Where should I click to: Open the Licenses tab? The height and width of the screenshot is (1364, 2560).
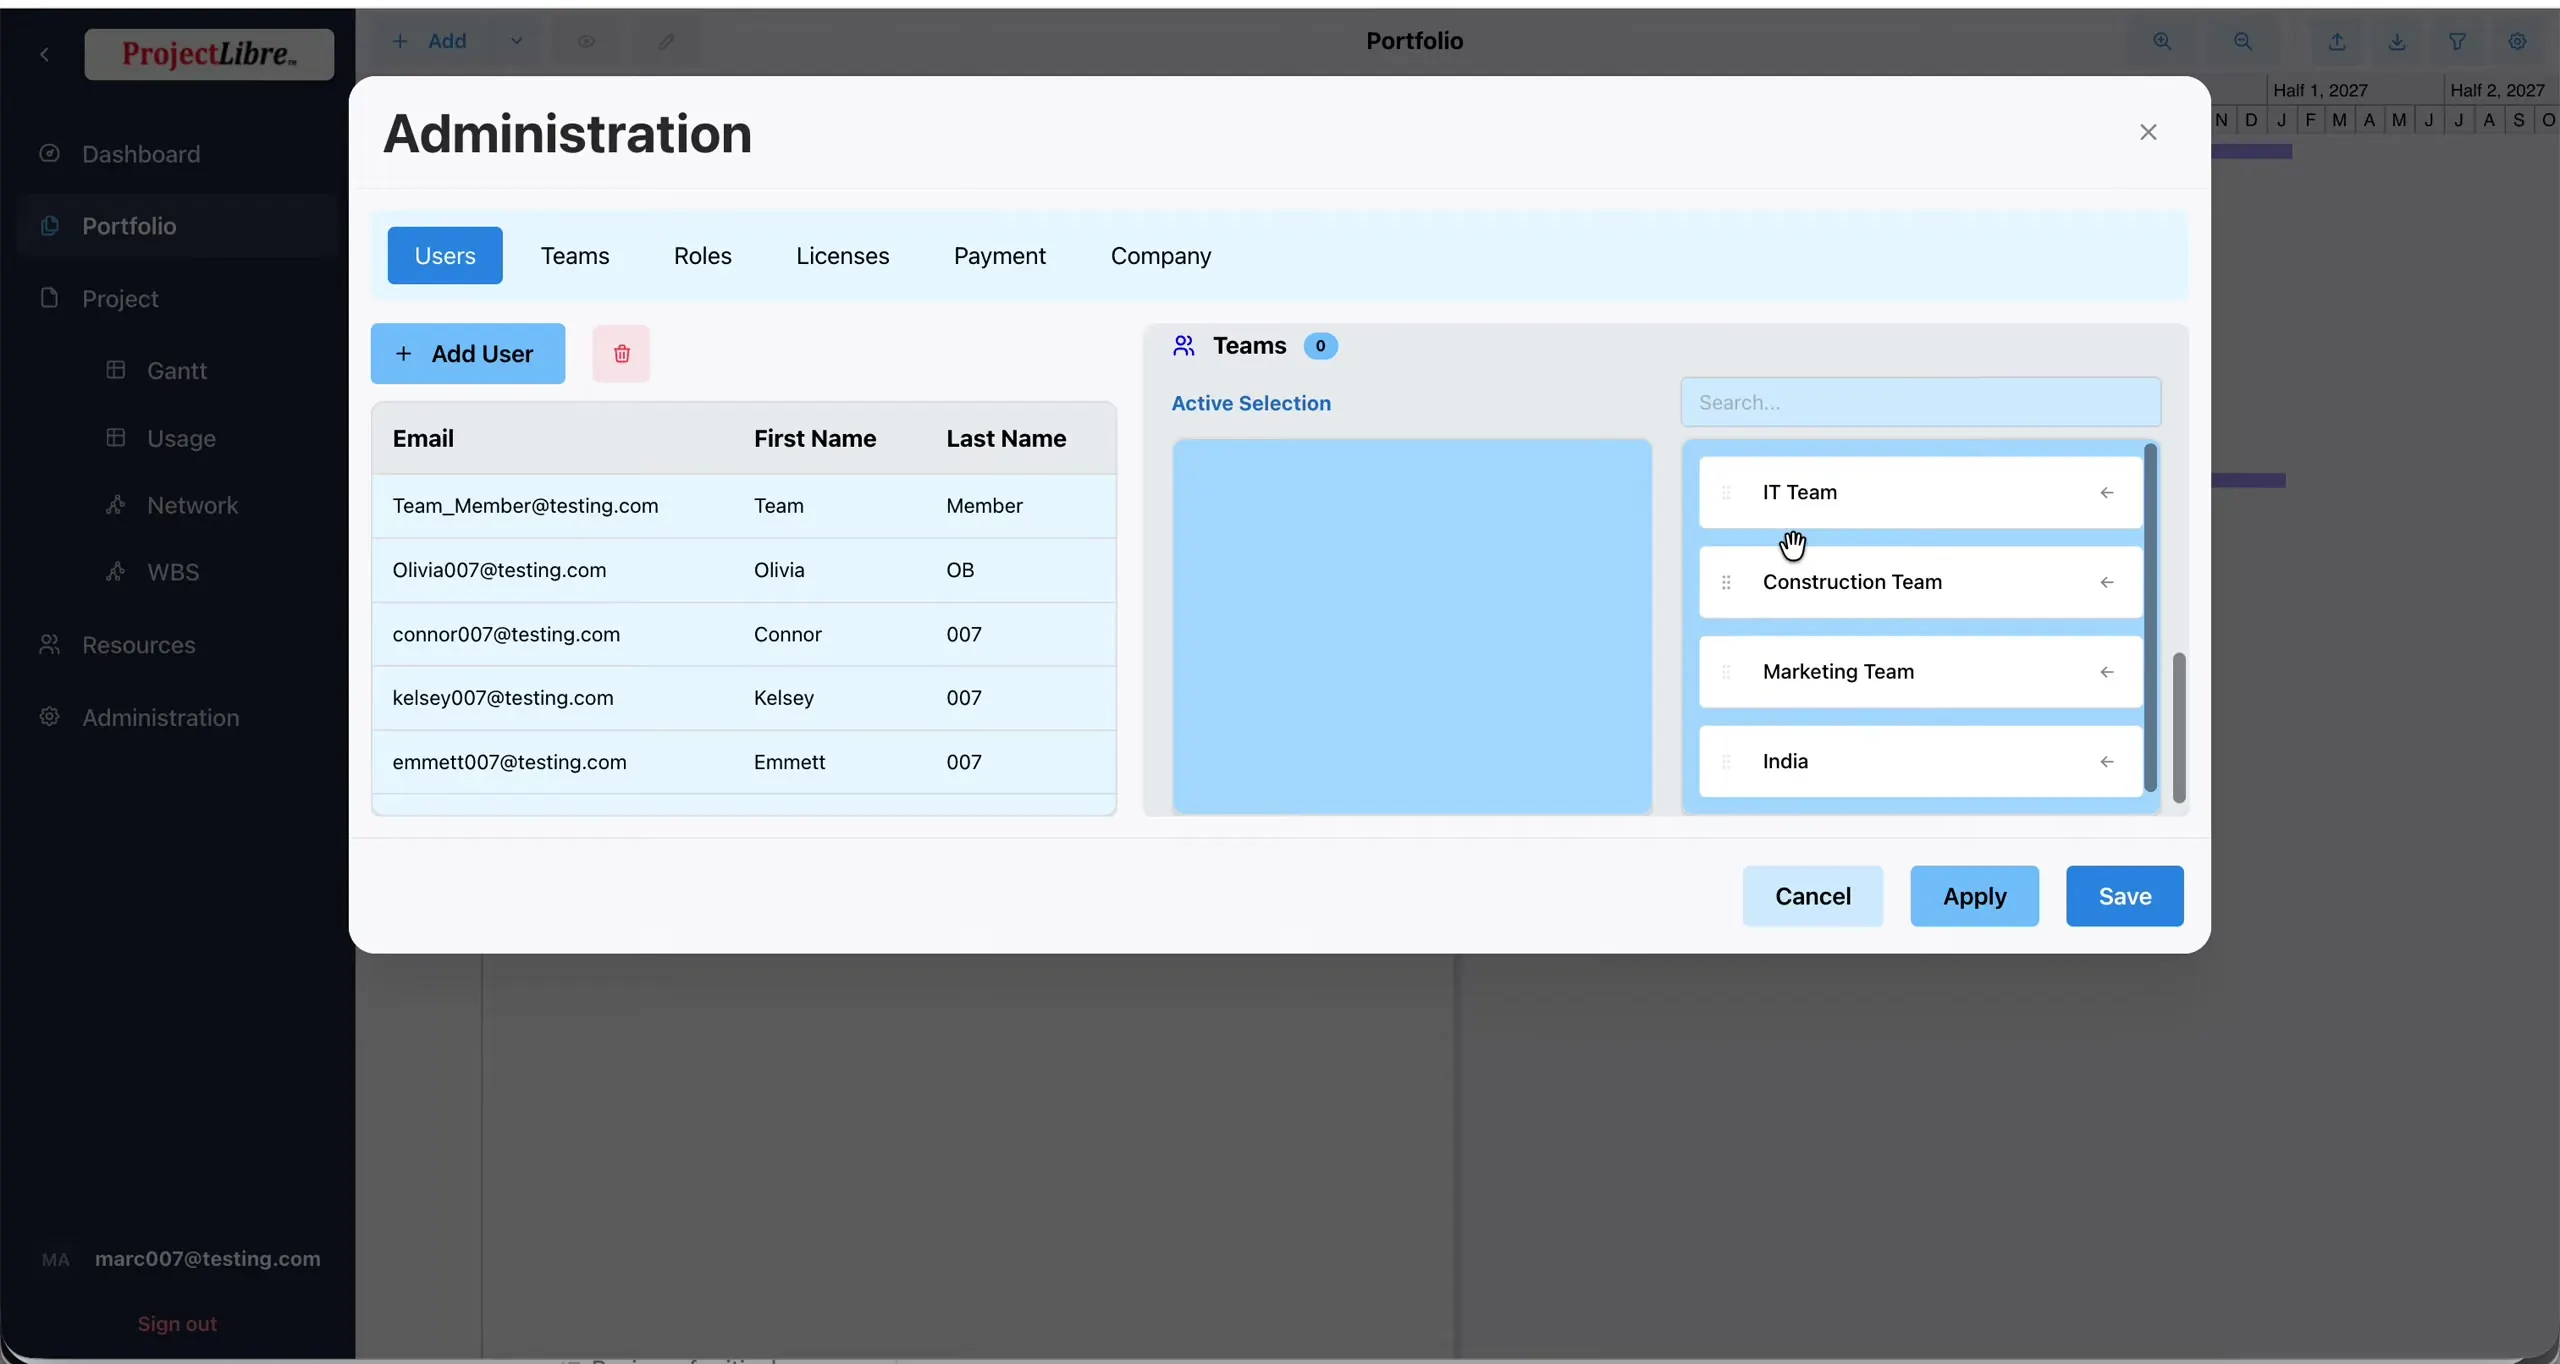[842, 256]
